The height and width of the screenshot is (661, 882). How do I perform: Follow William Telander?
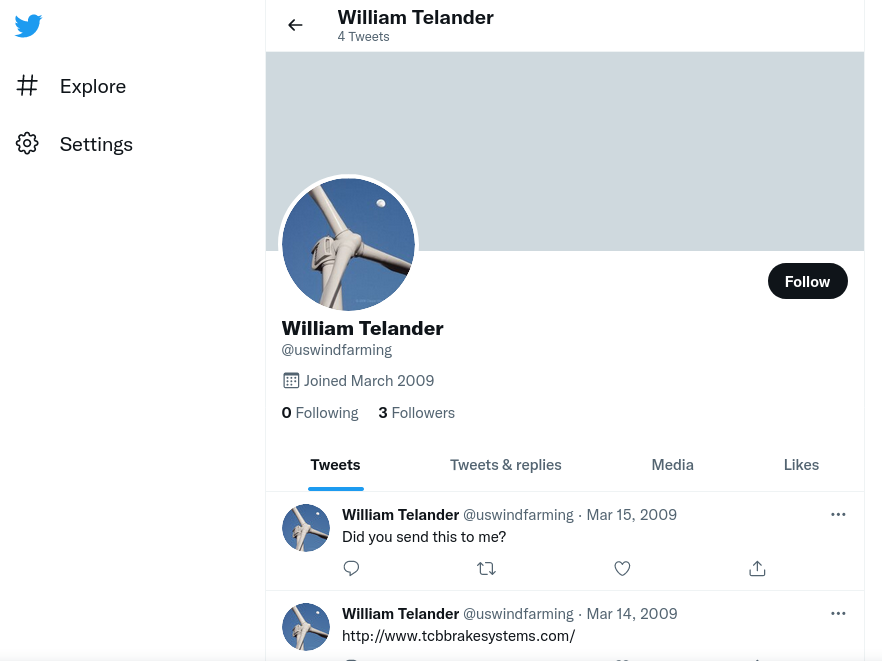[807, 282]
